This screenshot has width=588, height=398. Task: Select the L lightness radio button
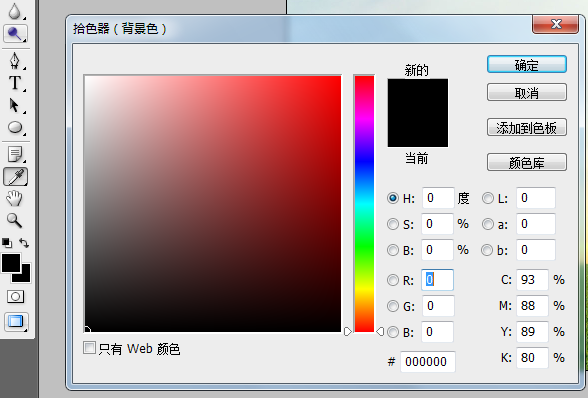[x=488, y=198]
